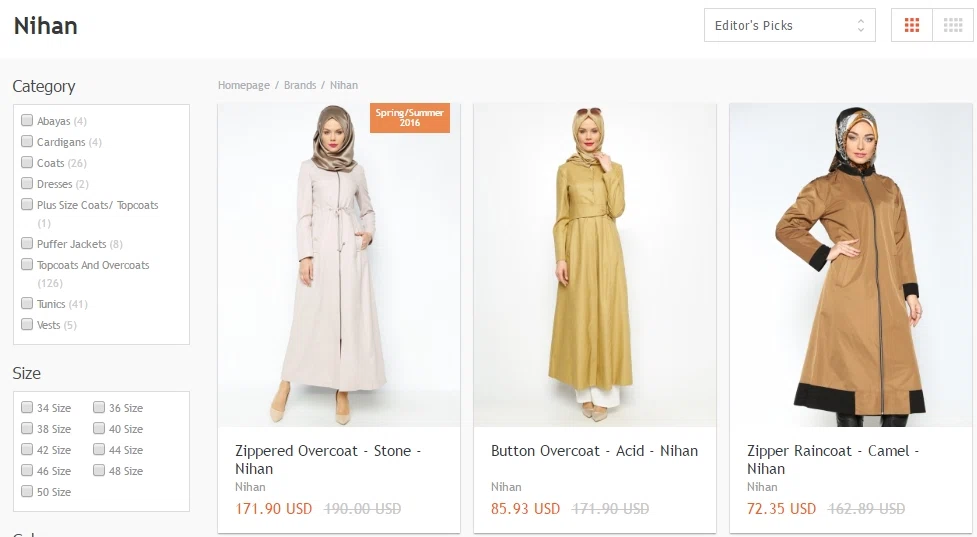The height and width of the screenshot is (537, 977).
Task: Enable the Puffer Jackets filter
Action: tap(27, 244)
